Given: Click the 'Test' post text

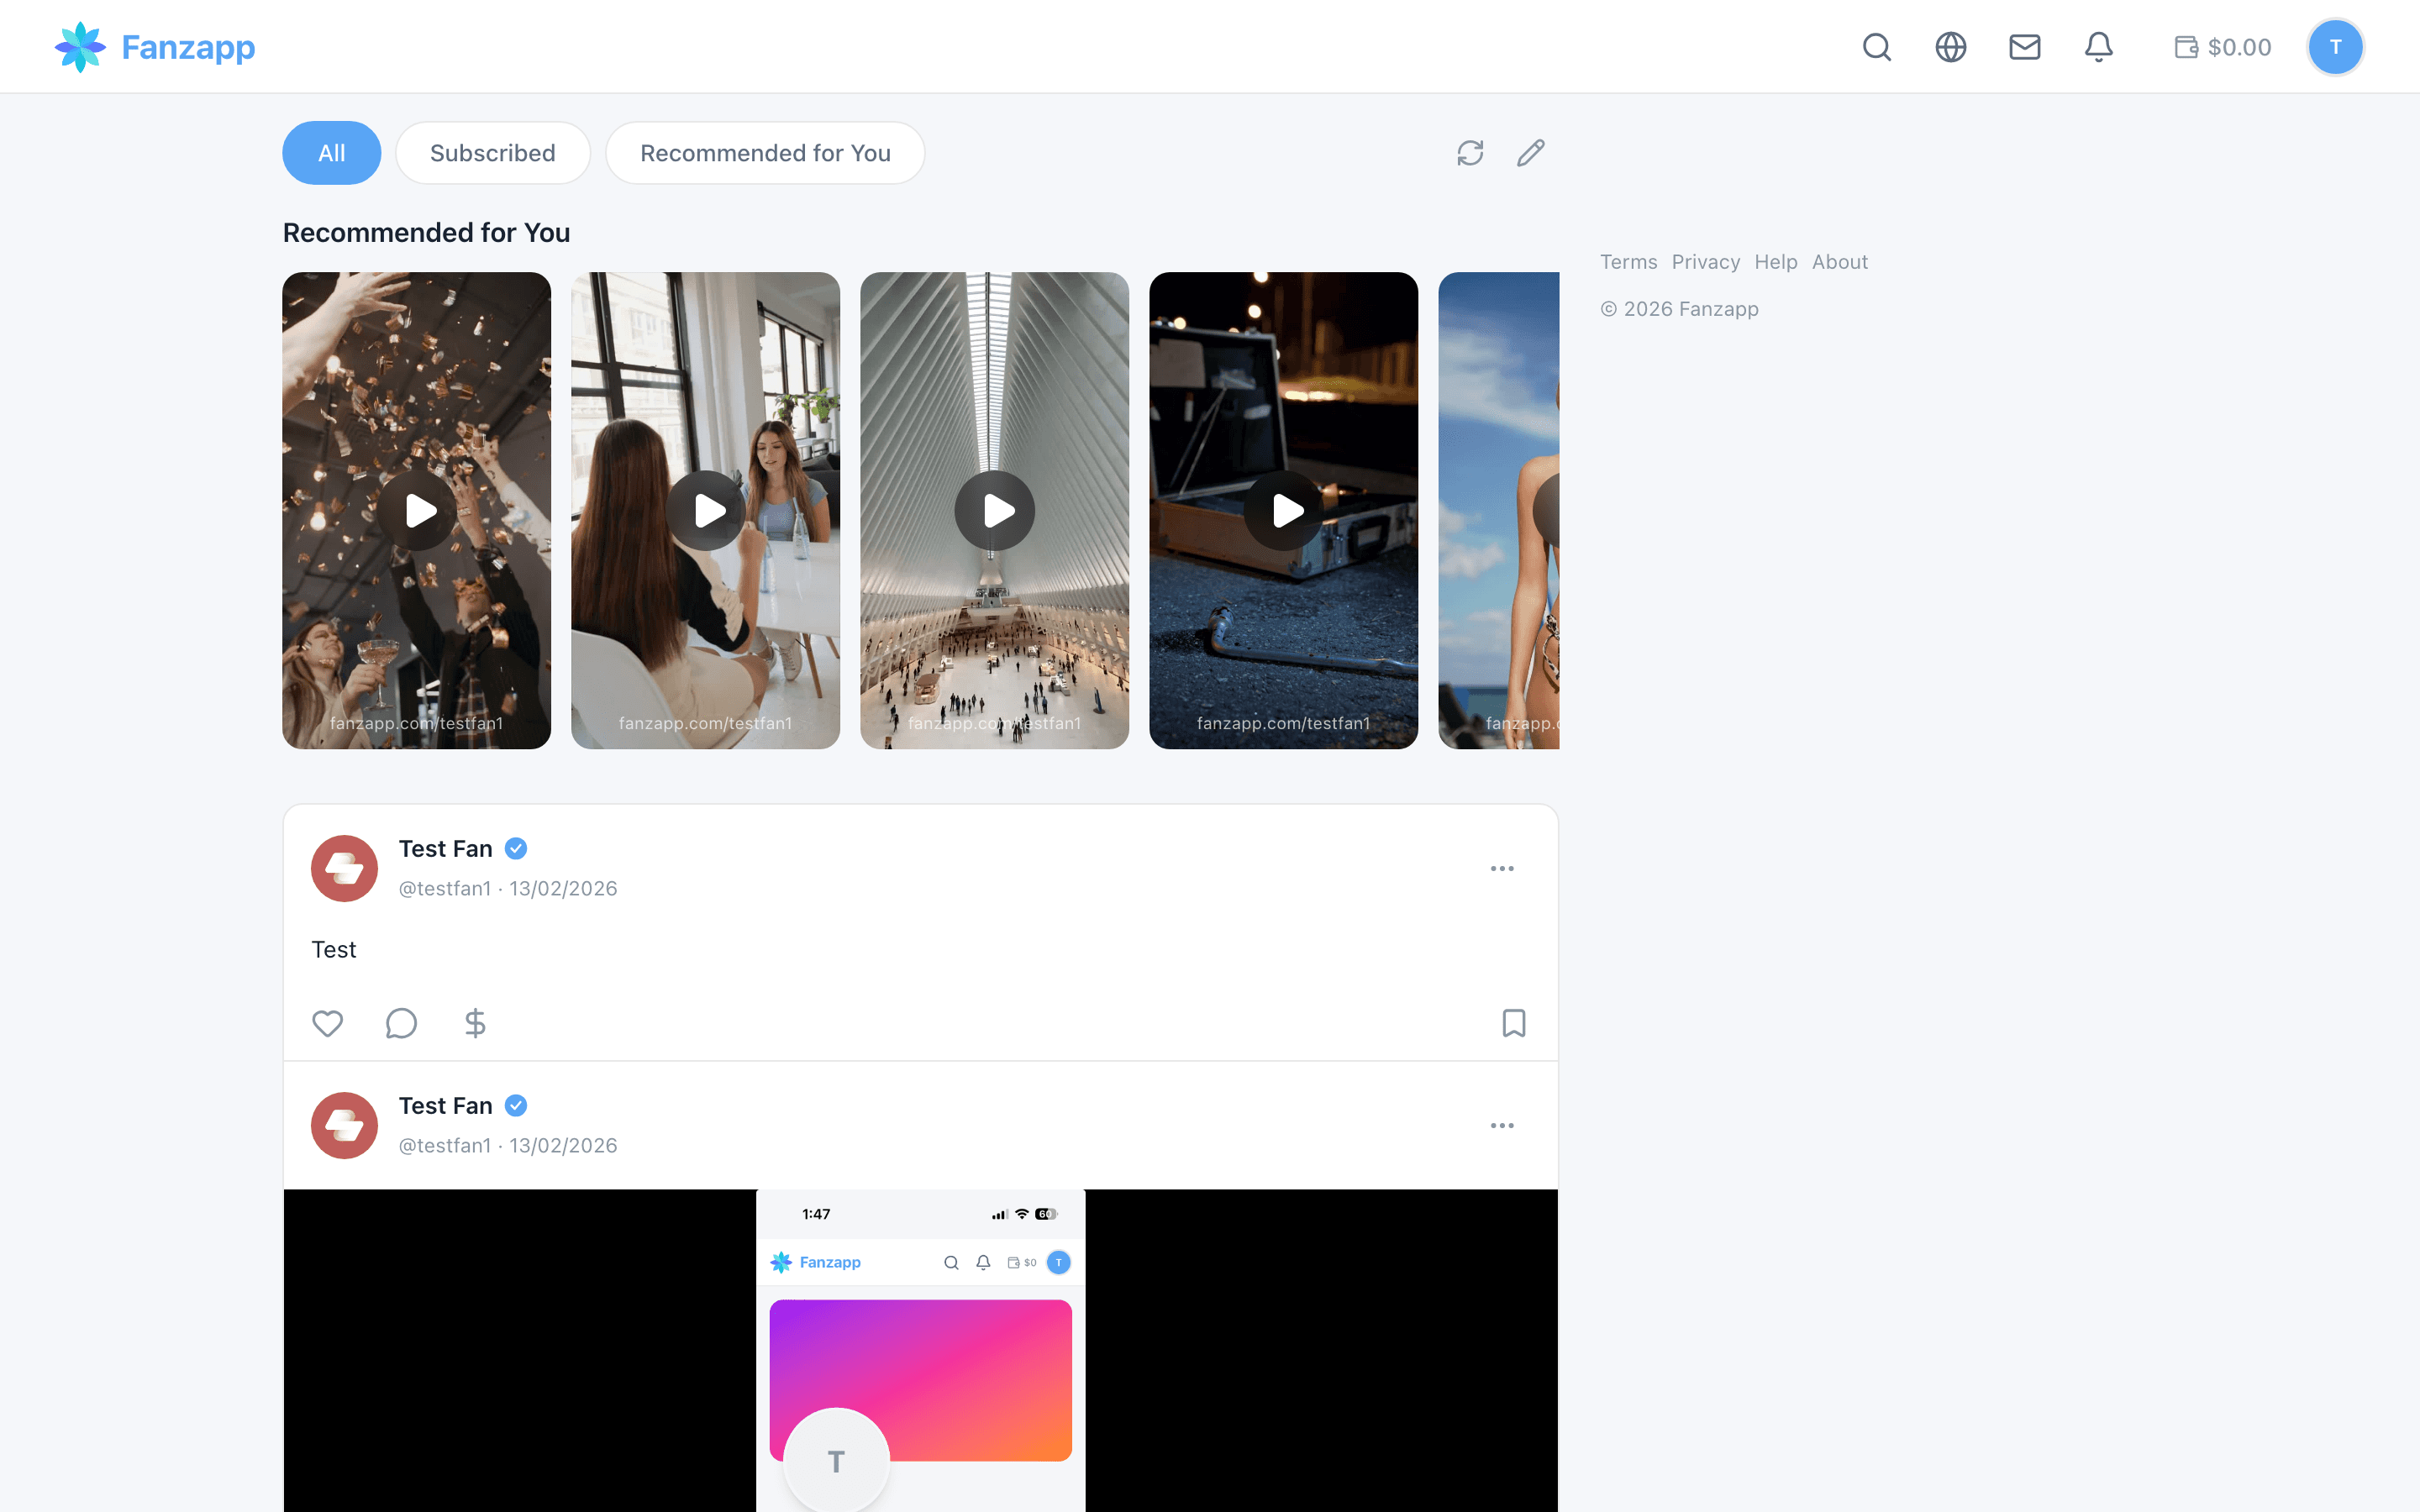Looking at the screenshot, I should tap(334, 950).
